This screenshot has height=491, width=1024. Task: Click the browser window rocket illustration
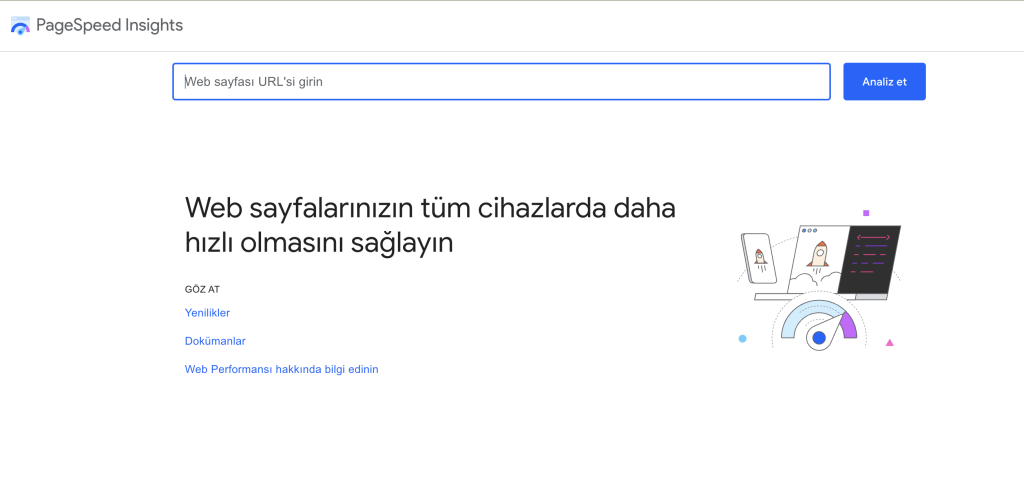point(819,256)
